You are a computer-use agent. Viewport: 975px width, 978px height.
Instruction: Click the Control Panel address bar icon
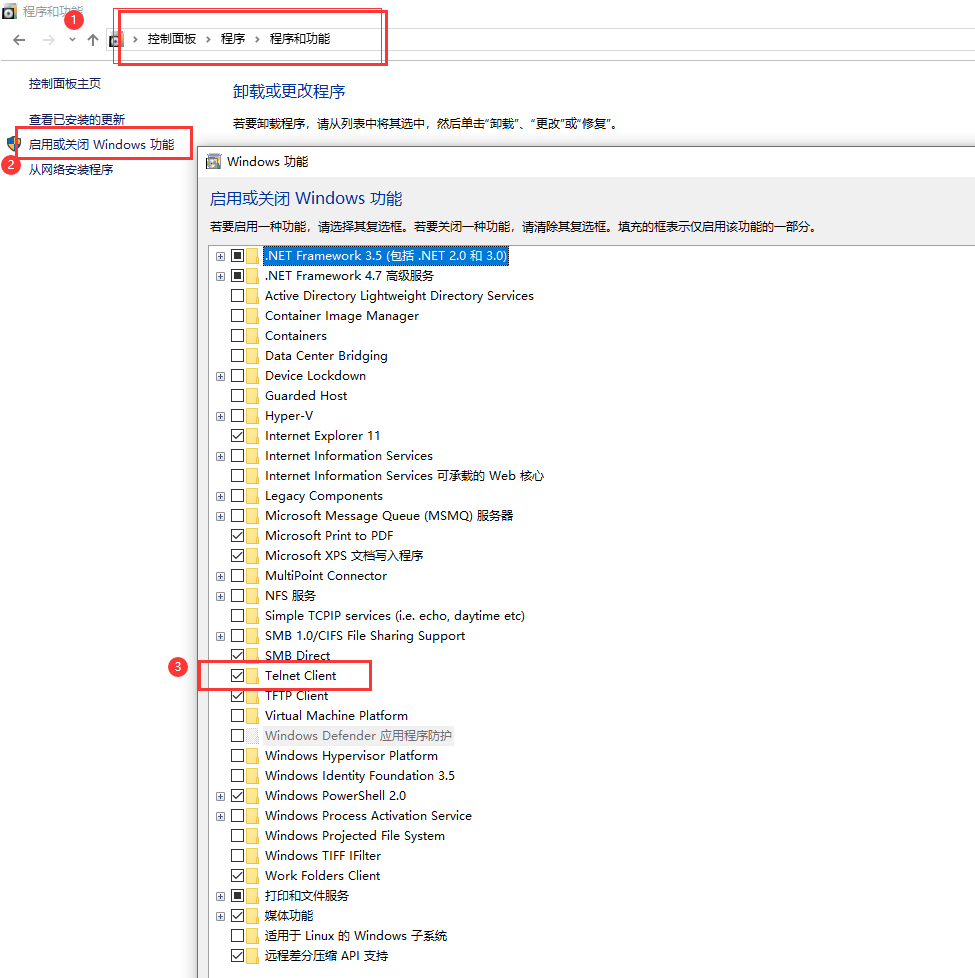(x=116, y=40)
